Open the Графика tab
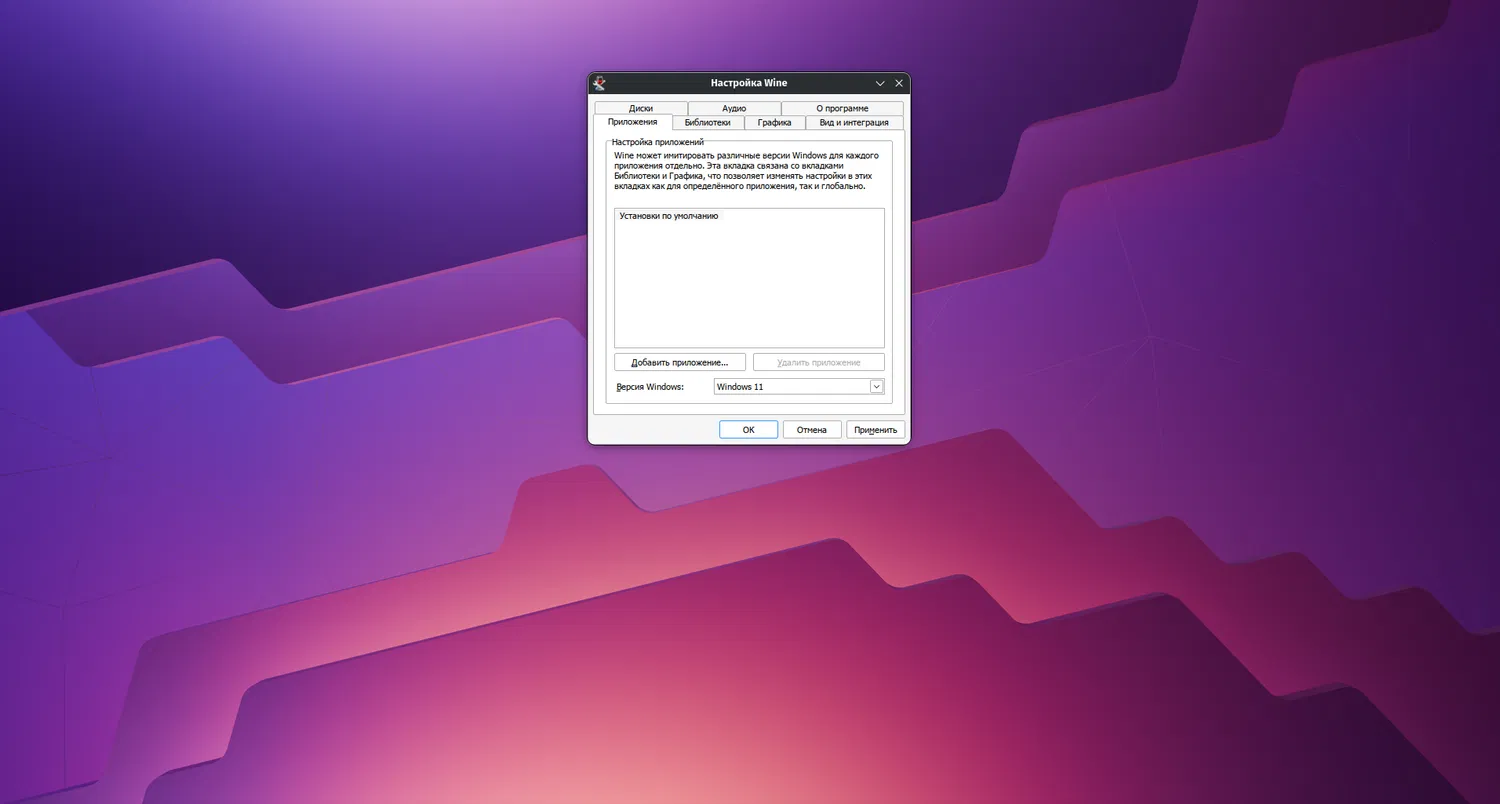The height and width of the screenshot is (804, 1500). 774,122
